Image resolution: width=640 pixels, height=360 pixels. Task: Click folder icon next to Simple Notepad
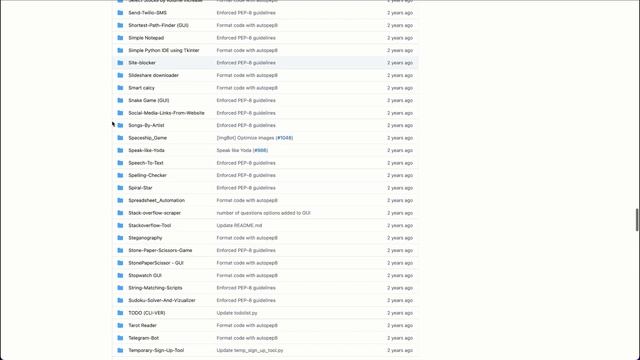[x=120, y=38]
